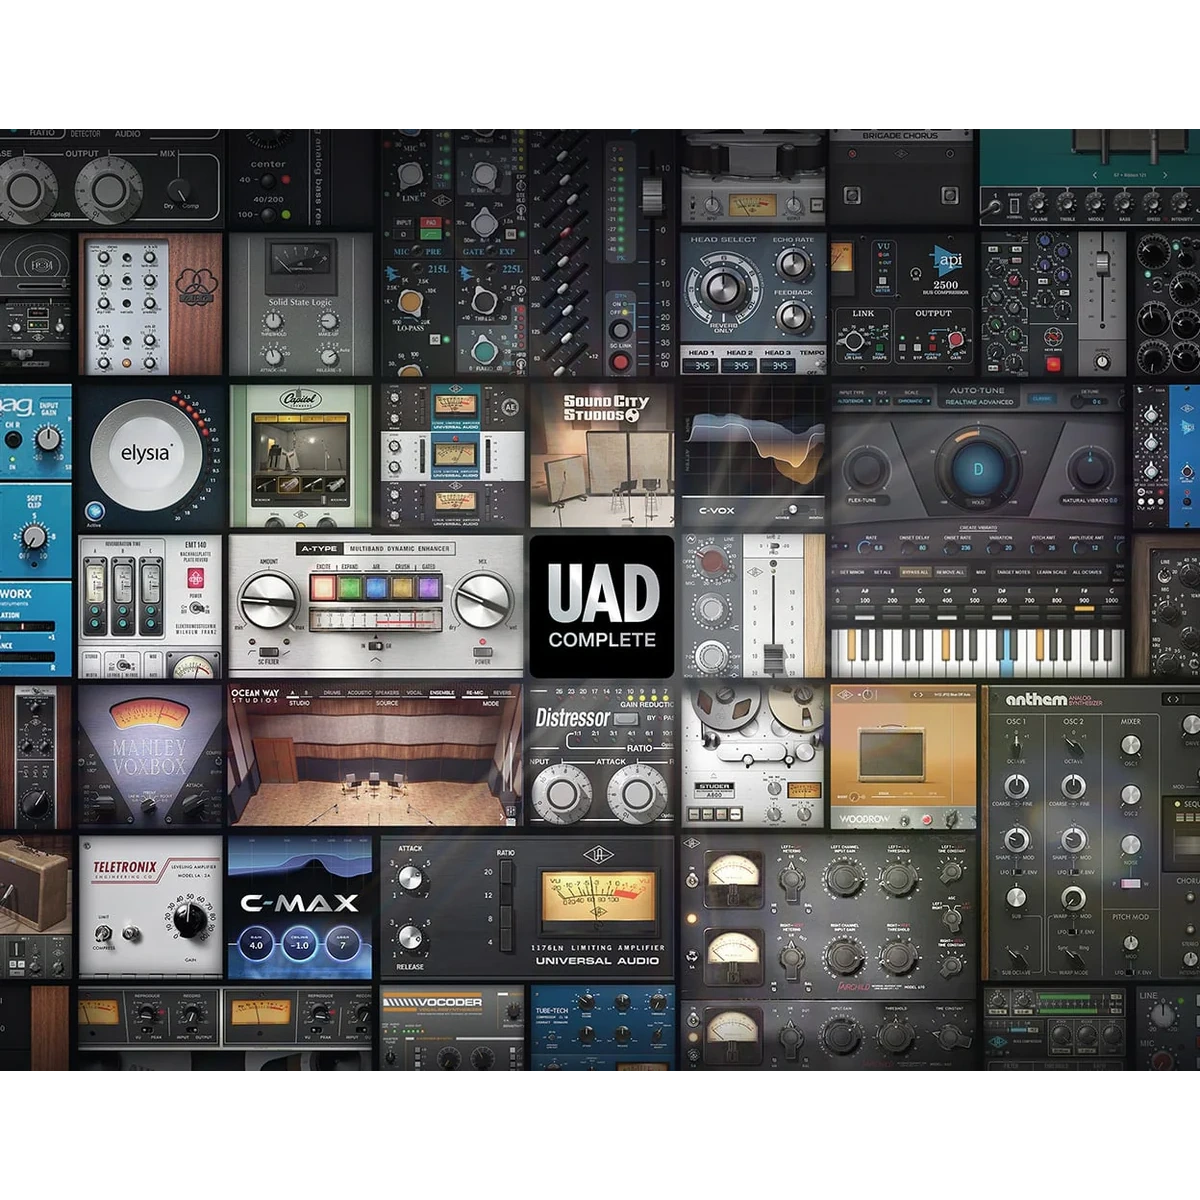This screenshot has height=1200, width=1200.
Task: Switch to the Ocean Way Drums tab
Action: coord(332,692)
